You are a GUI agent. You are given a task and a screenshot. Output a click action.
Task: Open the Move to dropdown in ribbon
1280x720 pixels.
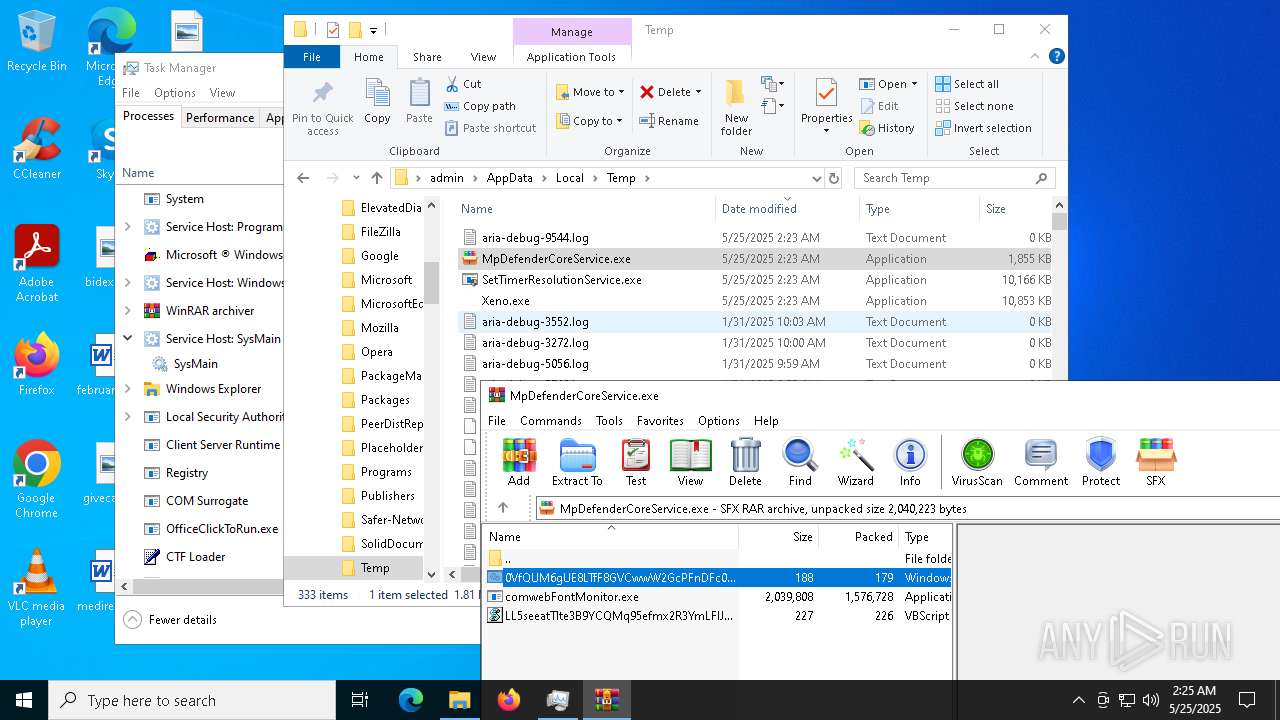(x=590, y=92)
